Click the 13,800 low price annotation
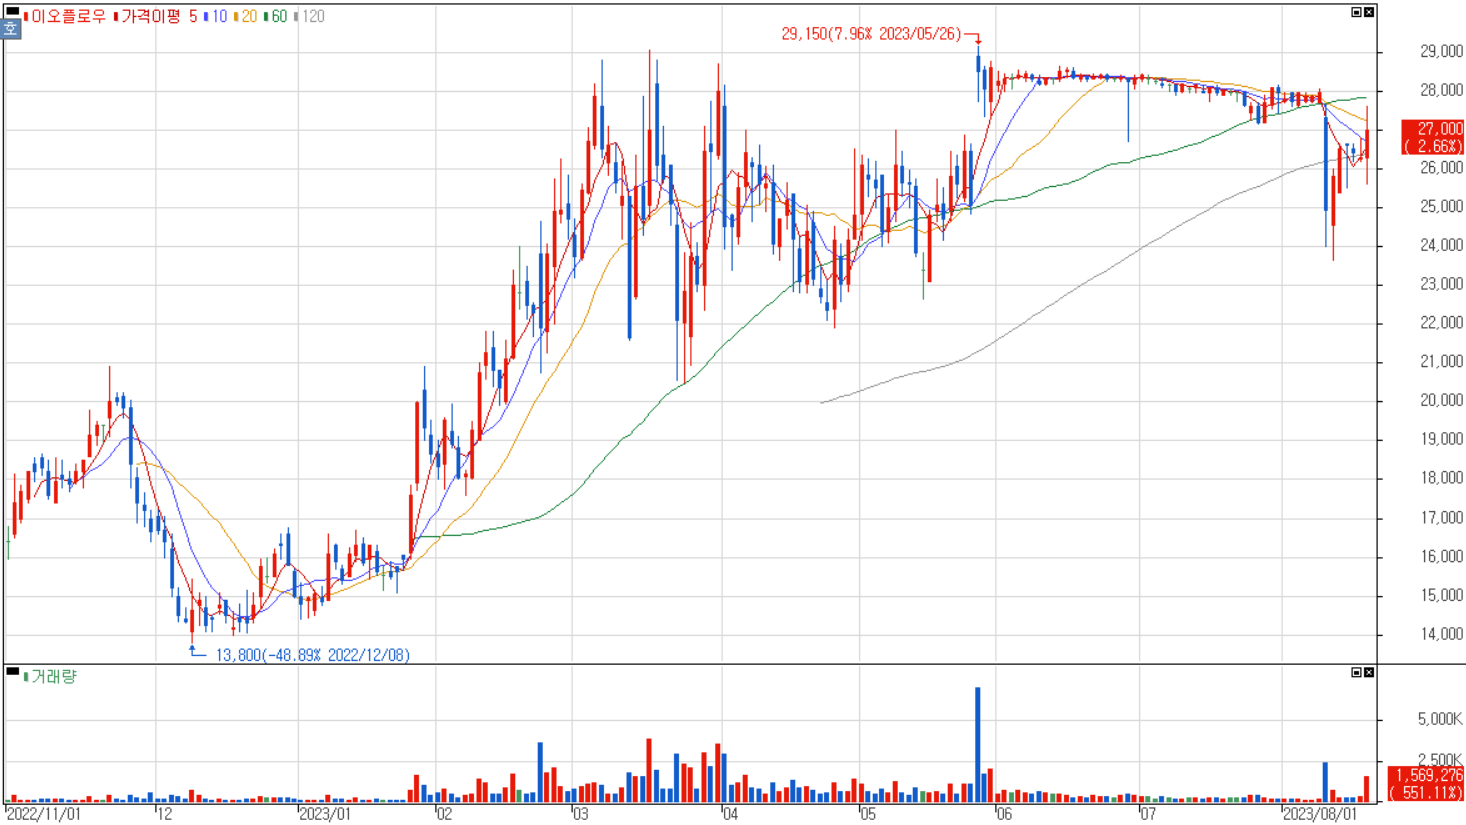This screenshot has width=1466, height=825. [x=312, y=655]
